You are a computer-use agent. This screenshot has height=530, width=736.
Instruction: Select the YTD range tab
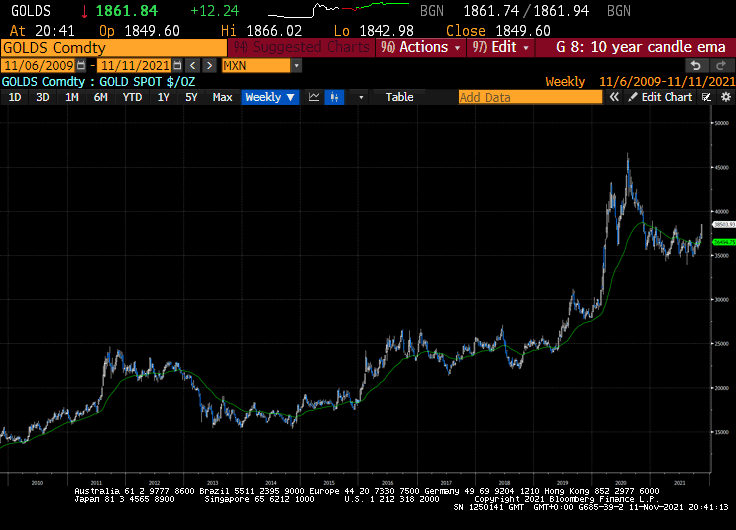click(x=132, y=97)
